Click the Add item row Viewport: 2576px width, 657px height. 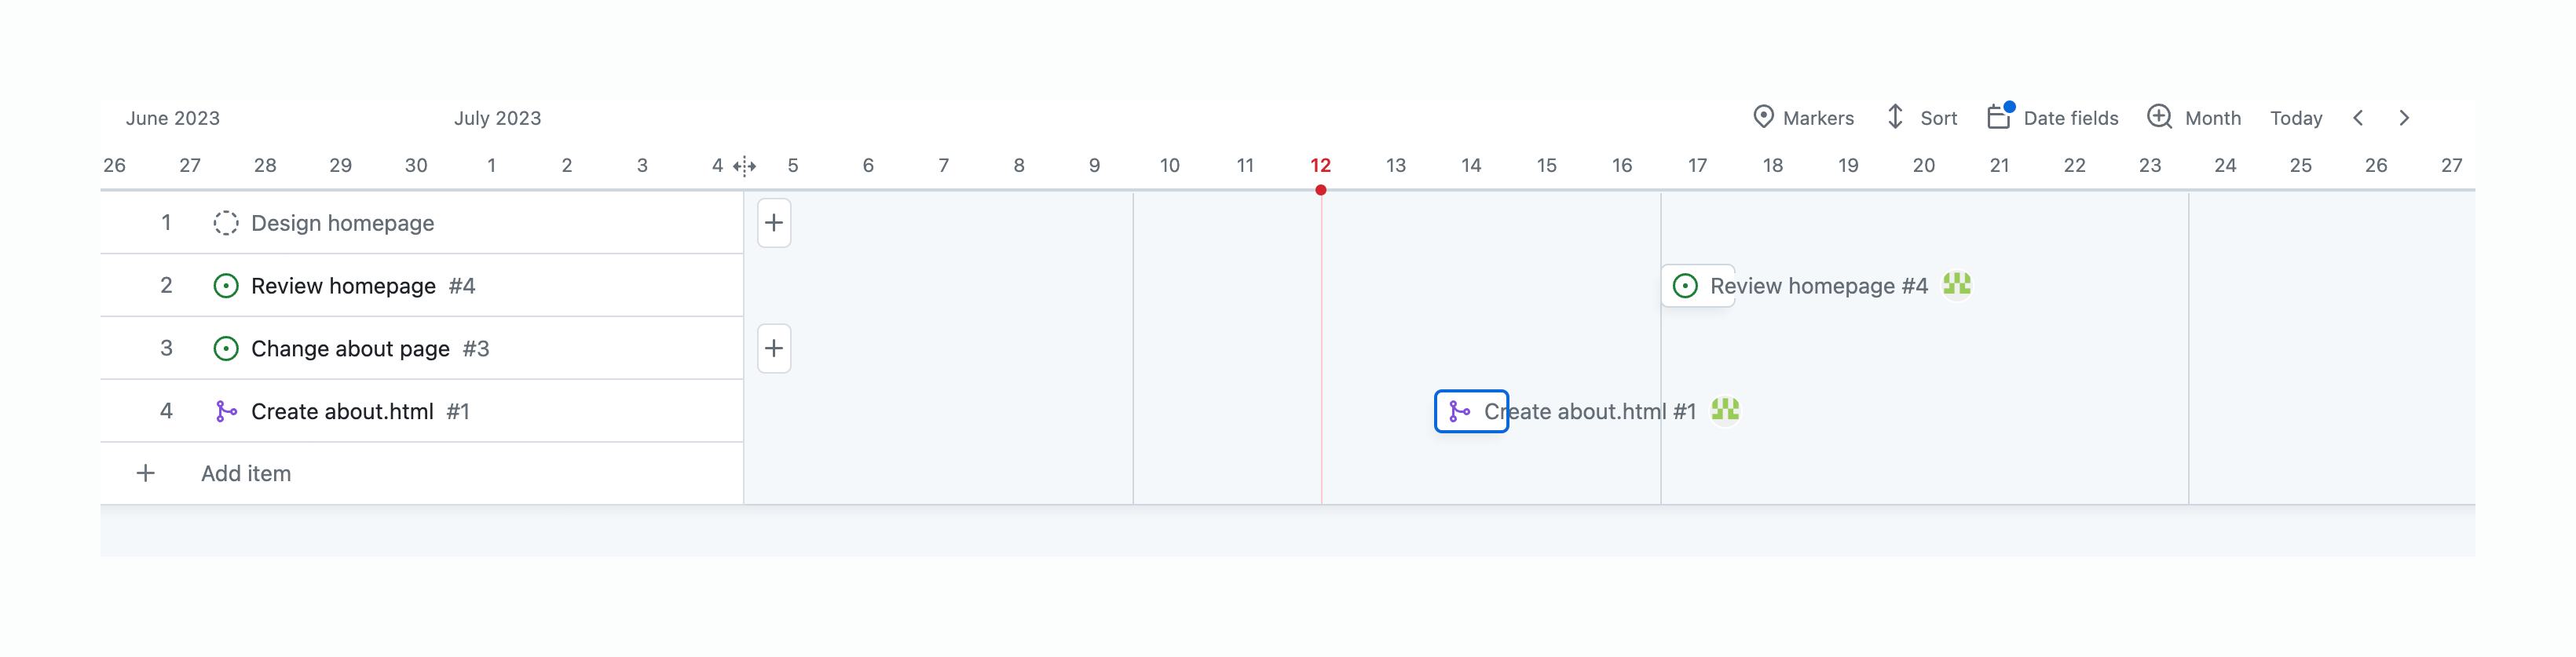[245, 474]
